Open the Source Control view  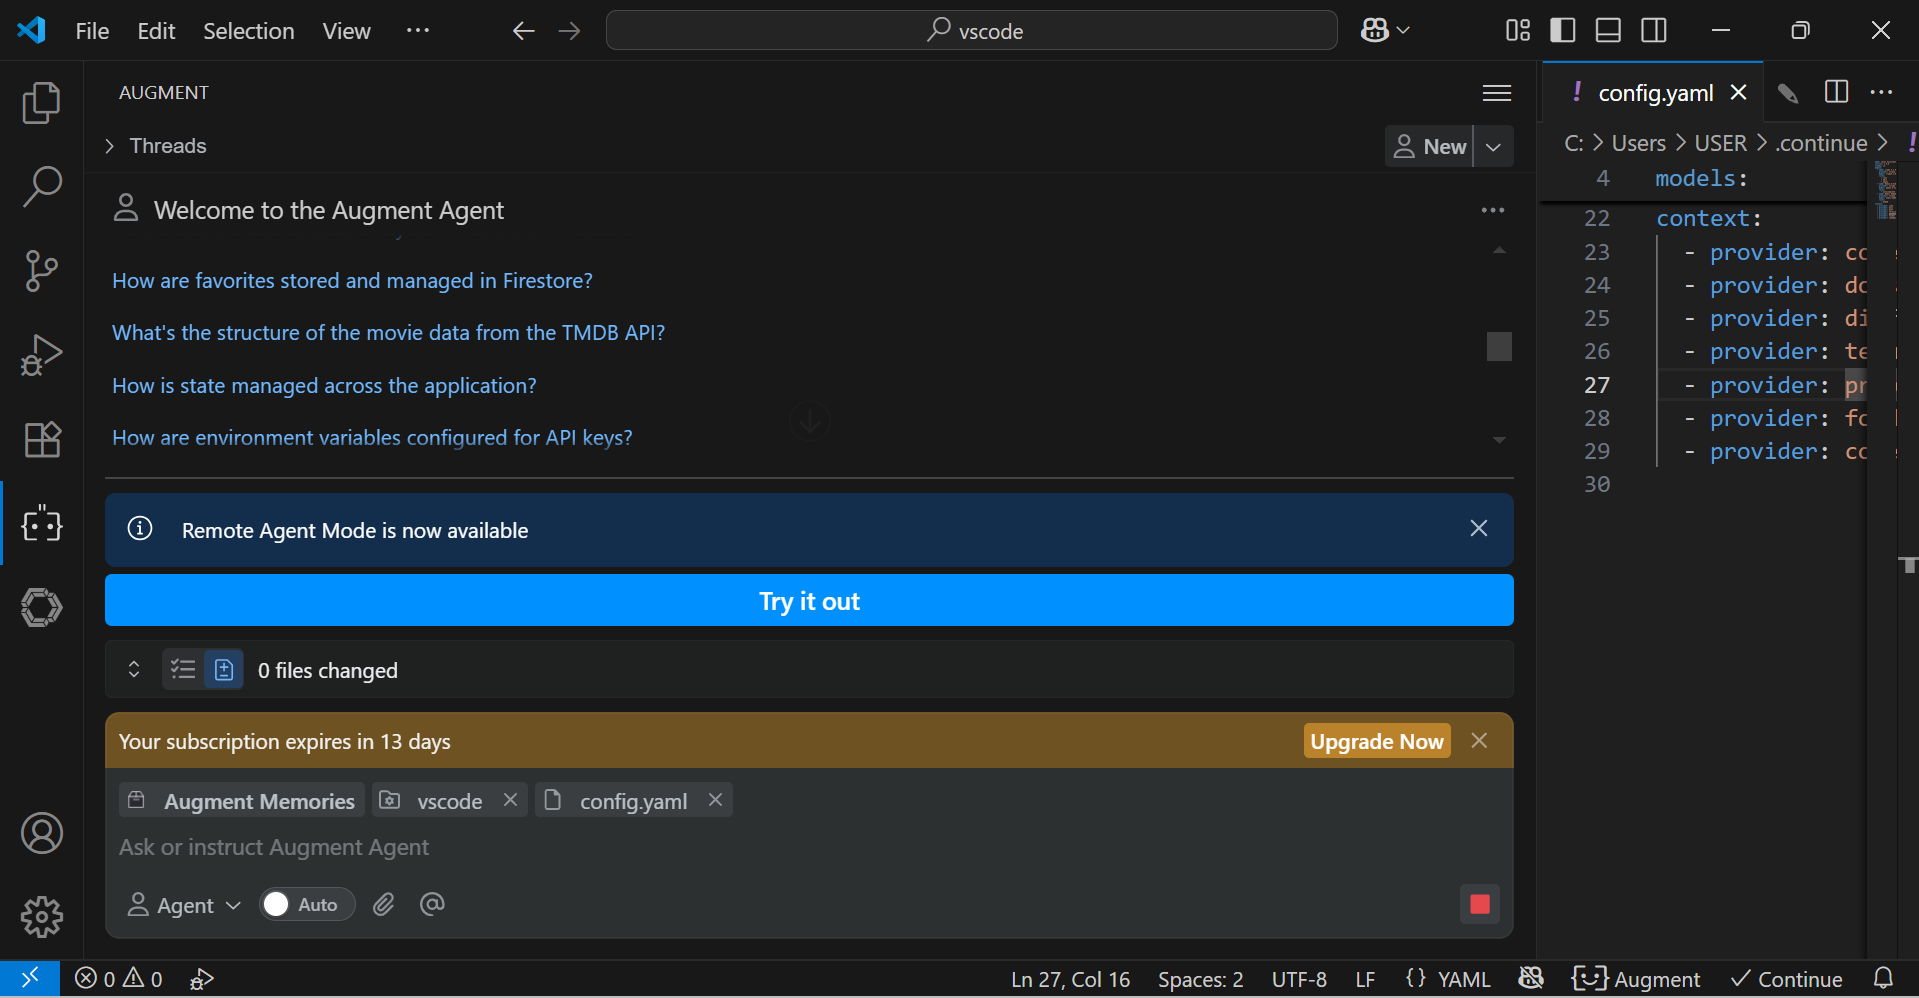(41, 270)
